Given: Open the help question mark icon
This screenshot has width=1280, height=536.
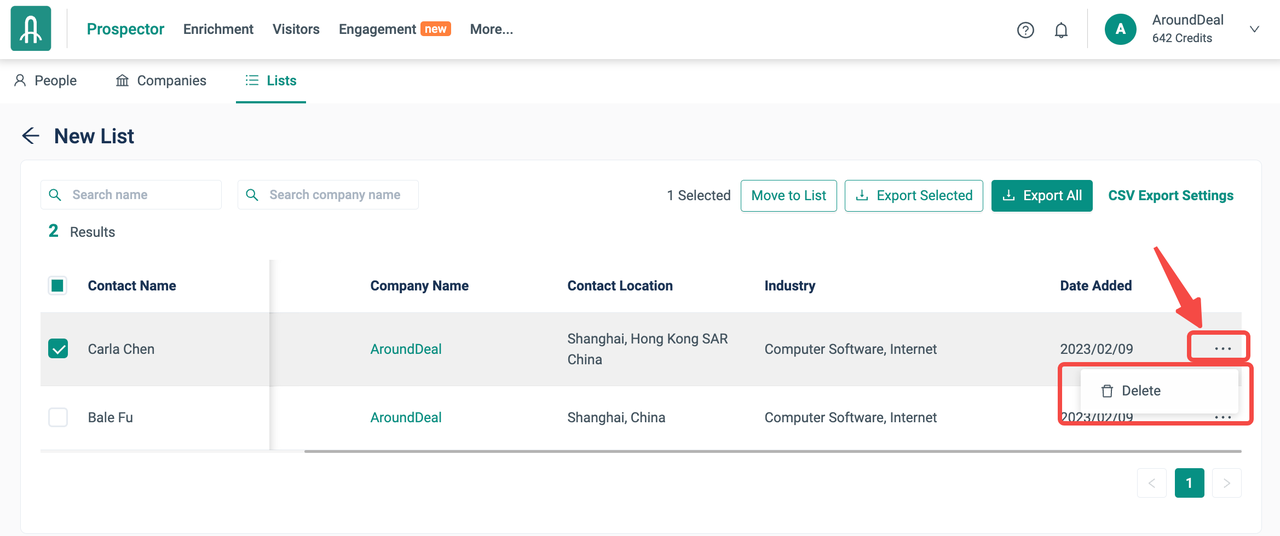Looking at the screenshot, I should [x=1025, y=30].
